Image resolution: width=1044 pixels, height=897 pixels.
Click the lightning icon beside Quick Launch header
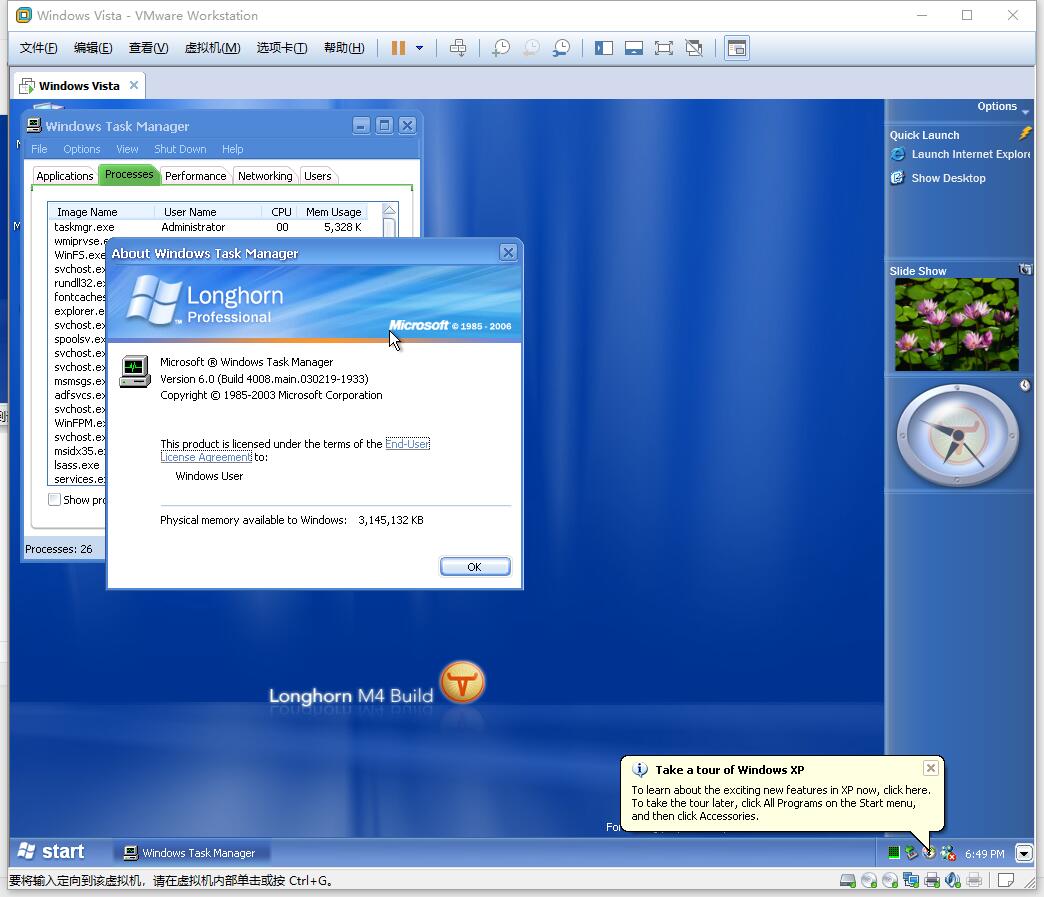tap(1025, 133)
